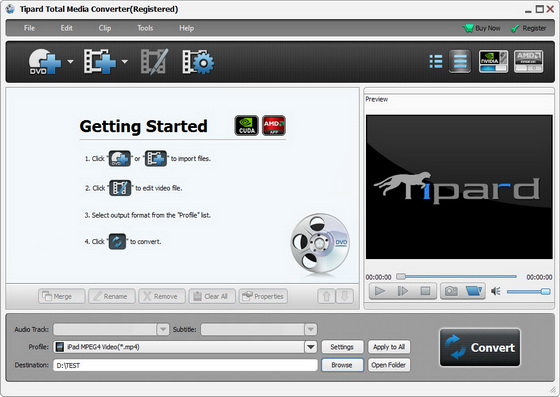Click the Merge button

[61, 296]
